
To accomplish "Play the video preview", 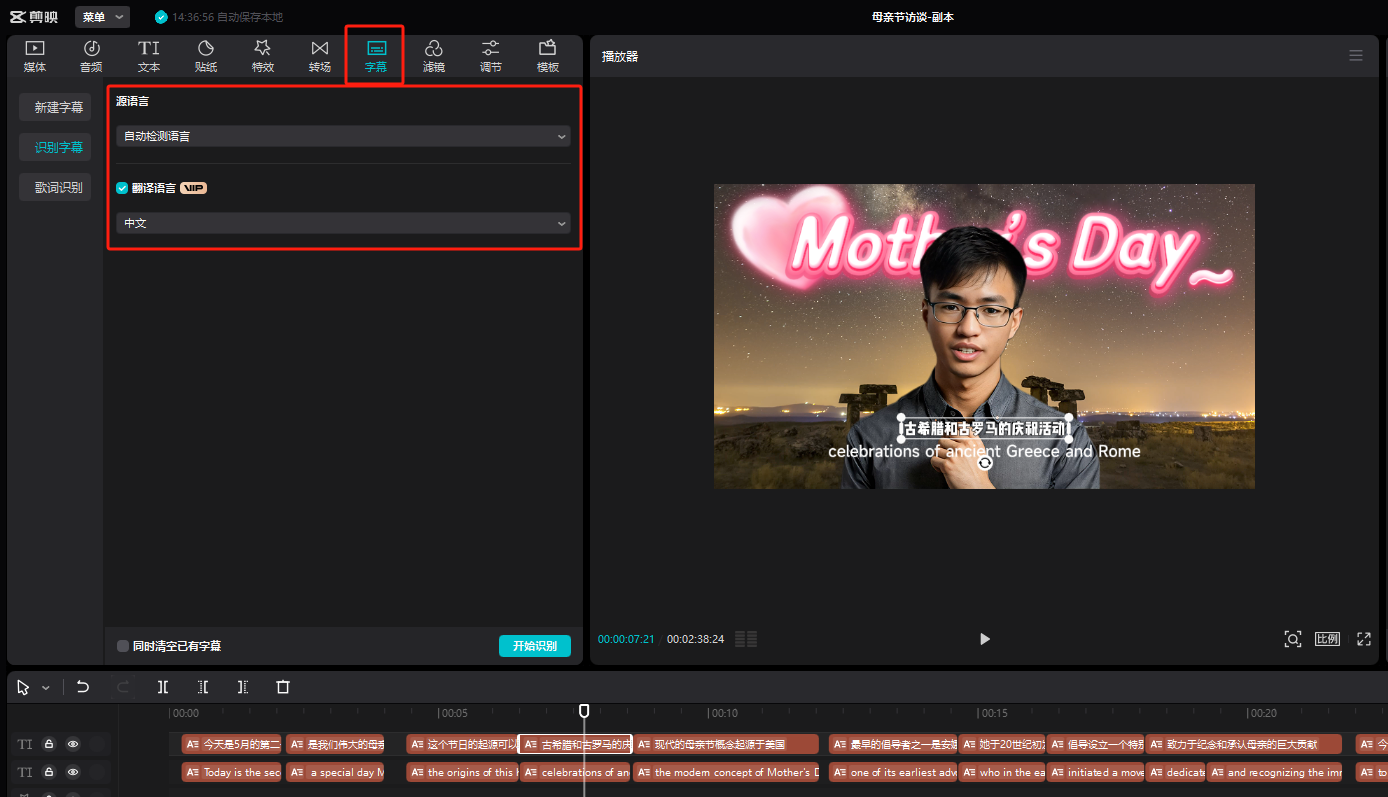I will (985, 639).
